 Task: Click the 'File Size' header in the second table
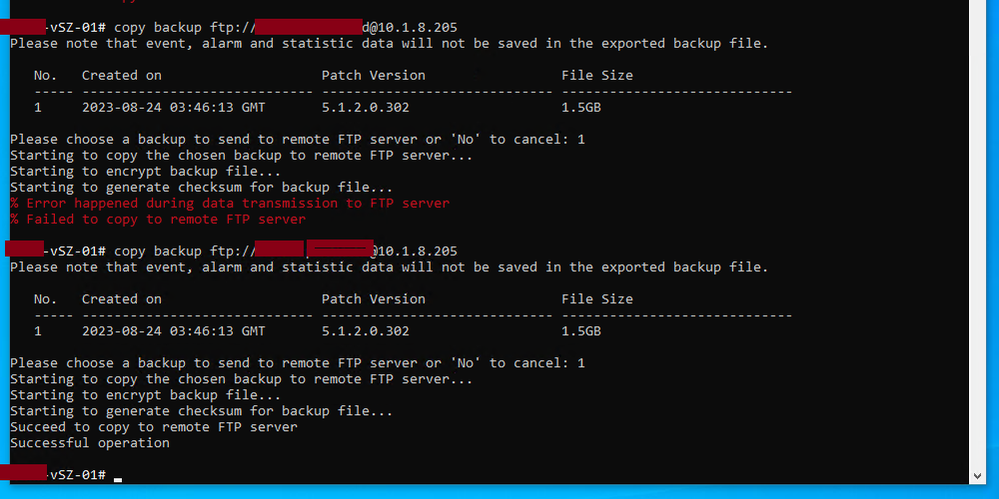(x=597, y=299)
